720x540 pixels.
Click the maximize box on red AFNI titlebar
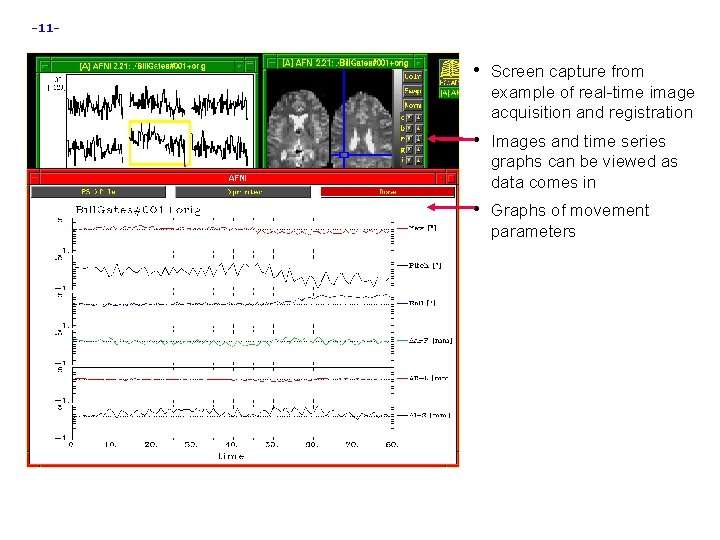coord(451,178)
